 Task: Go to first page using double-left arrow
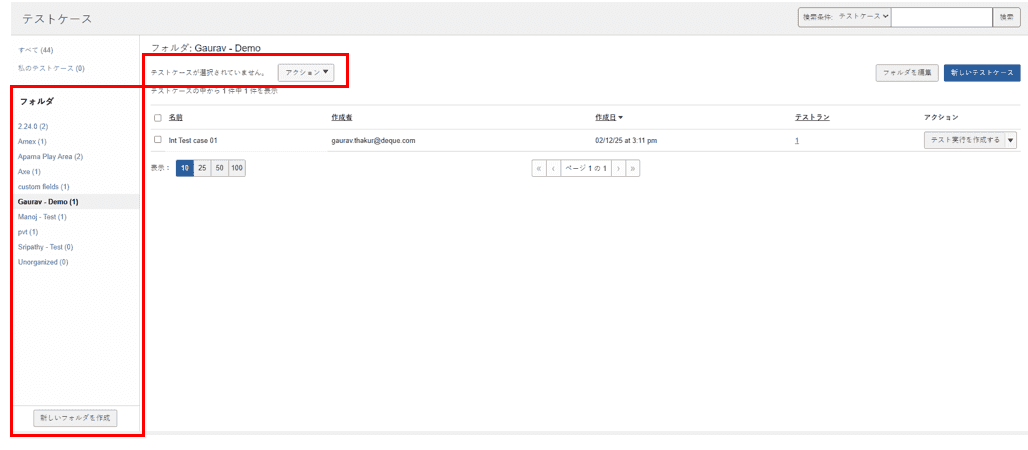click(540, 168)
